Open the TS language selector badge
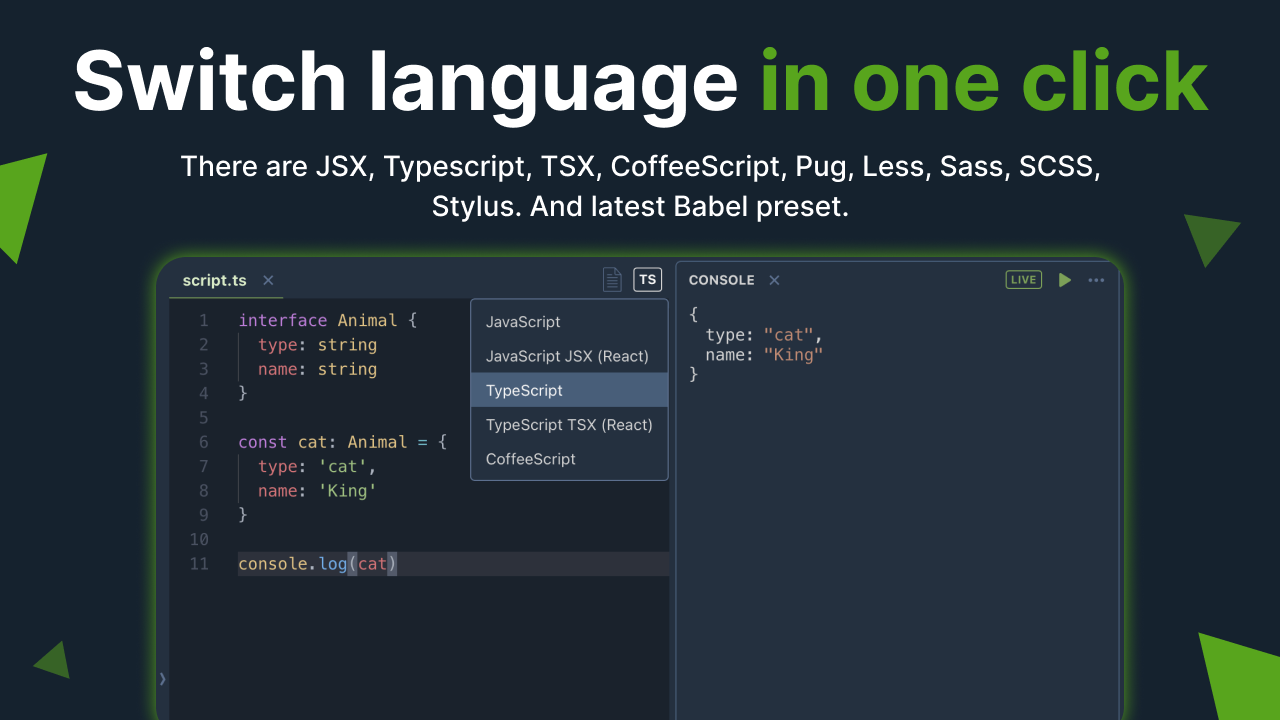Viewport: 1280px width, 720px height. click(647, 280)
